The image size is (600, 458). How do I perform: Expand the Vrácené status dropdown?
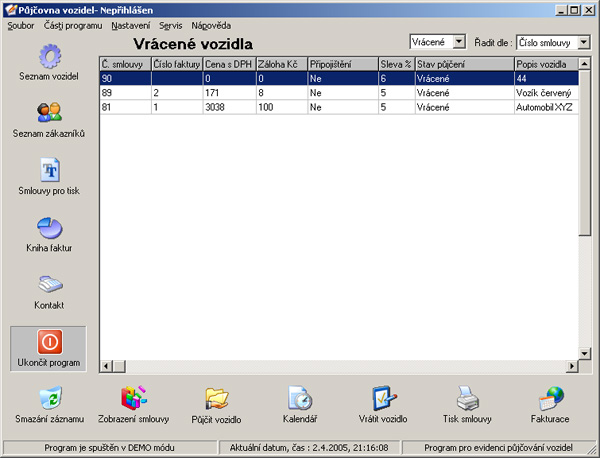click(x=459, y=42)
